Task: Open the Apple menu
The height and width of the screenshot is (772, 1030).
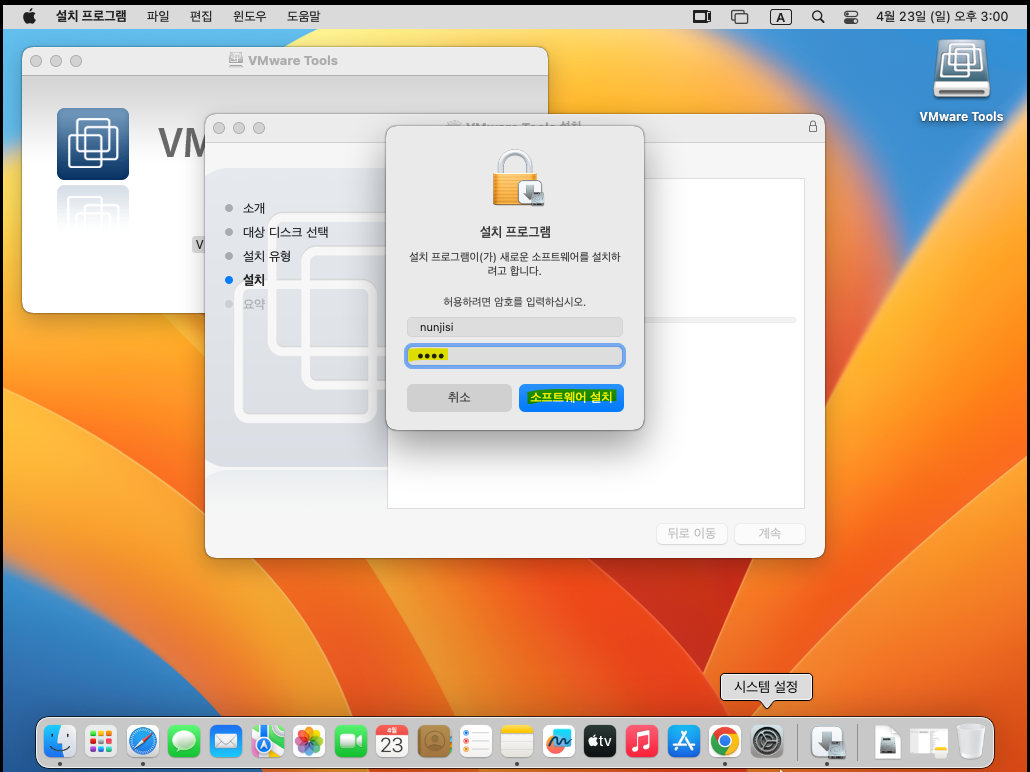Action: [29, 16]
